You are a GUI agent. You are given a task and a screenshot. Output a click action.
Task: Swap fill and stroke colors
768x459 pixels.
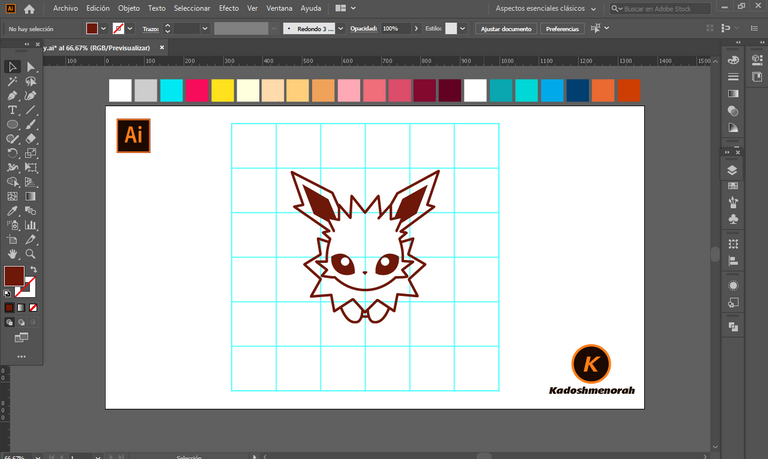coord(33,269)
